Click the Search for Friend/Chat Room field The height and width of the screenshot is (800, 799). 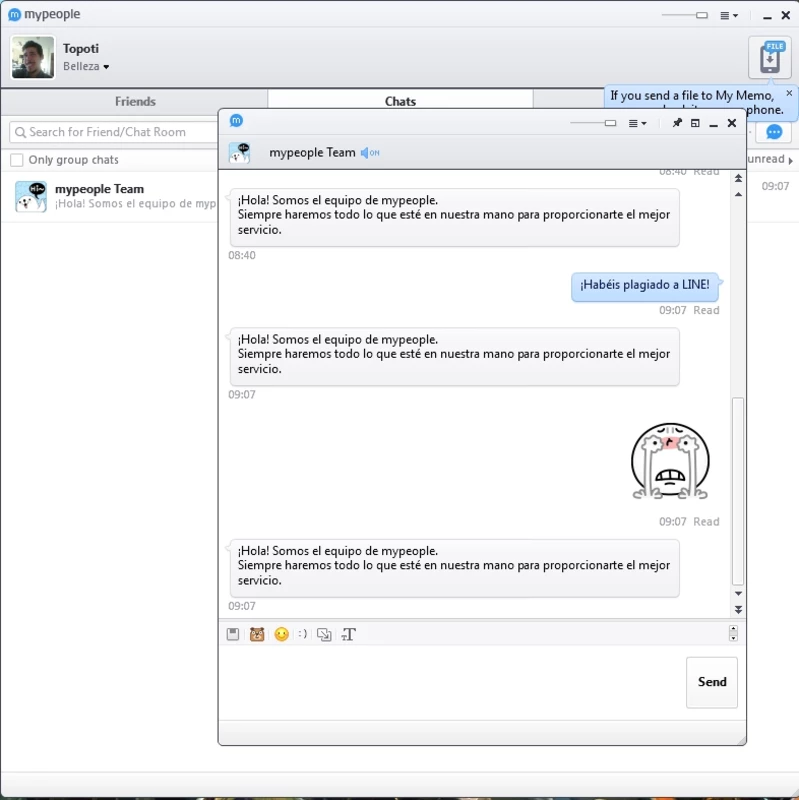114,132
